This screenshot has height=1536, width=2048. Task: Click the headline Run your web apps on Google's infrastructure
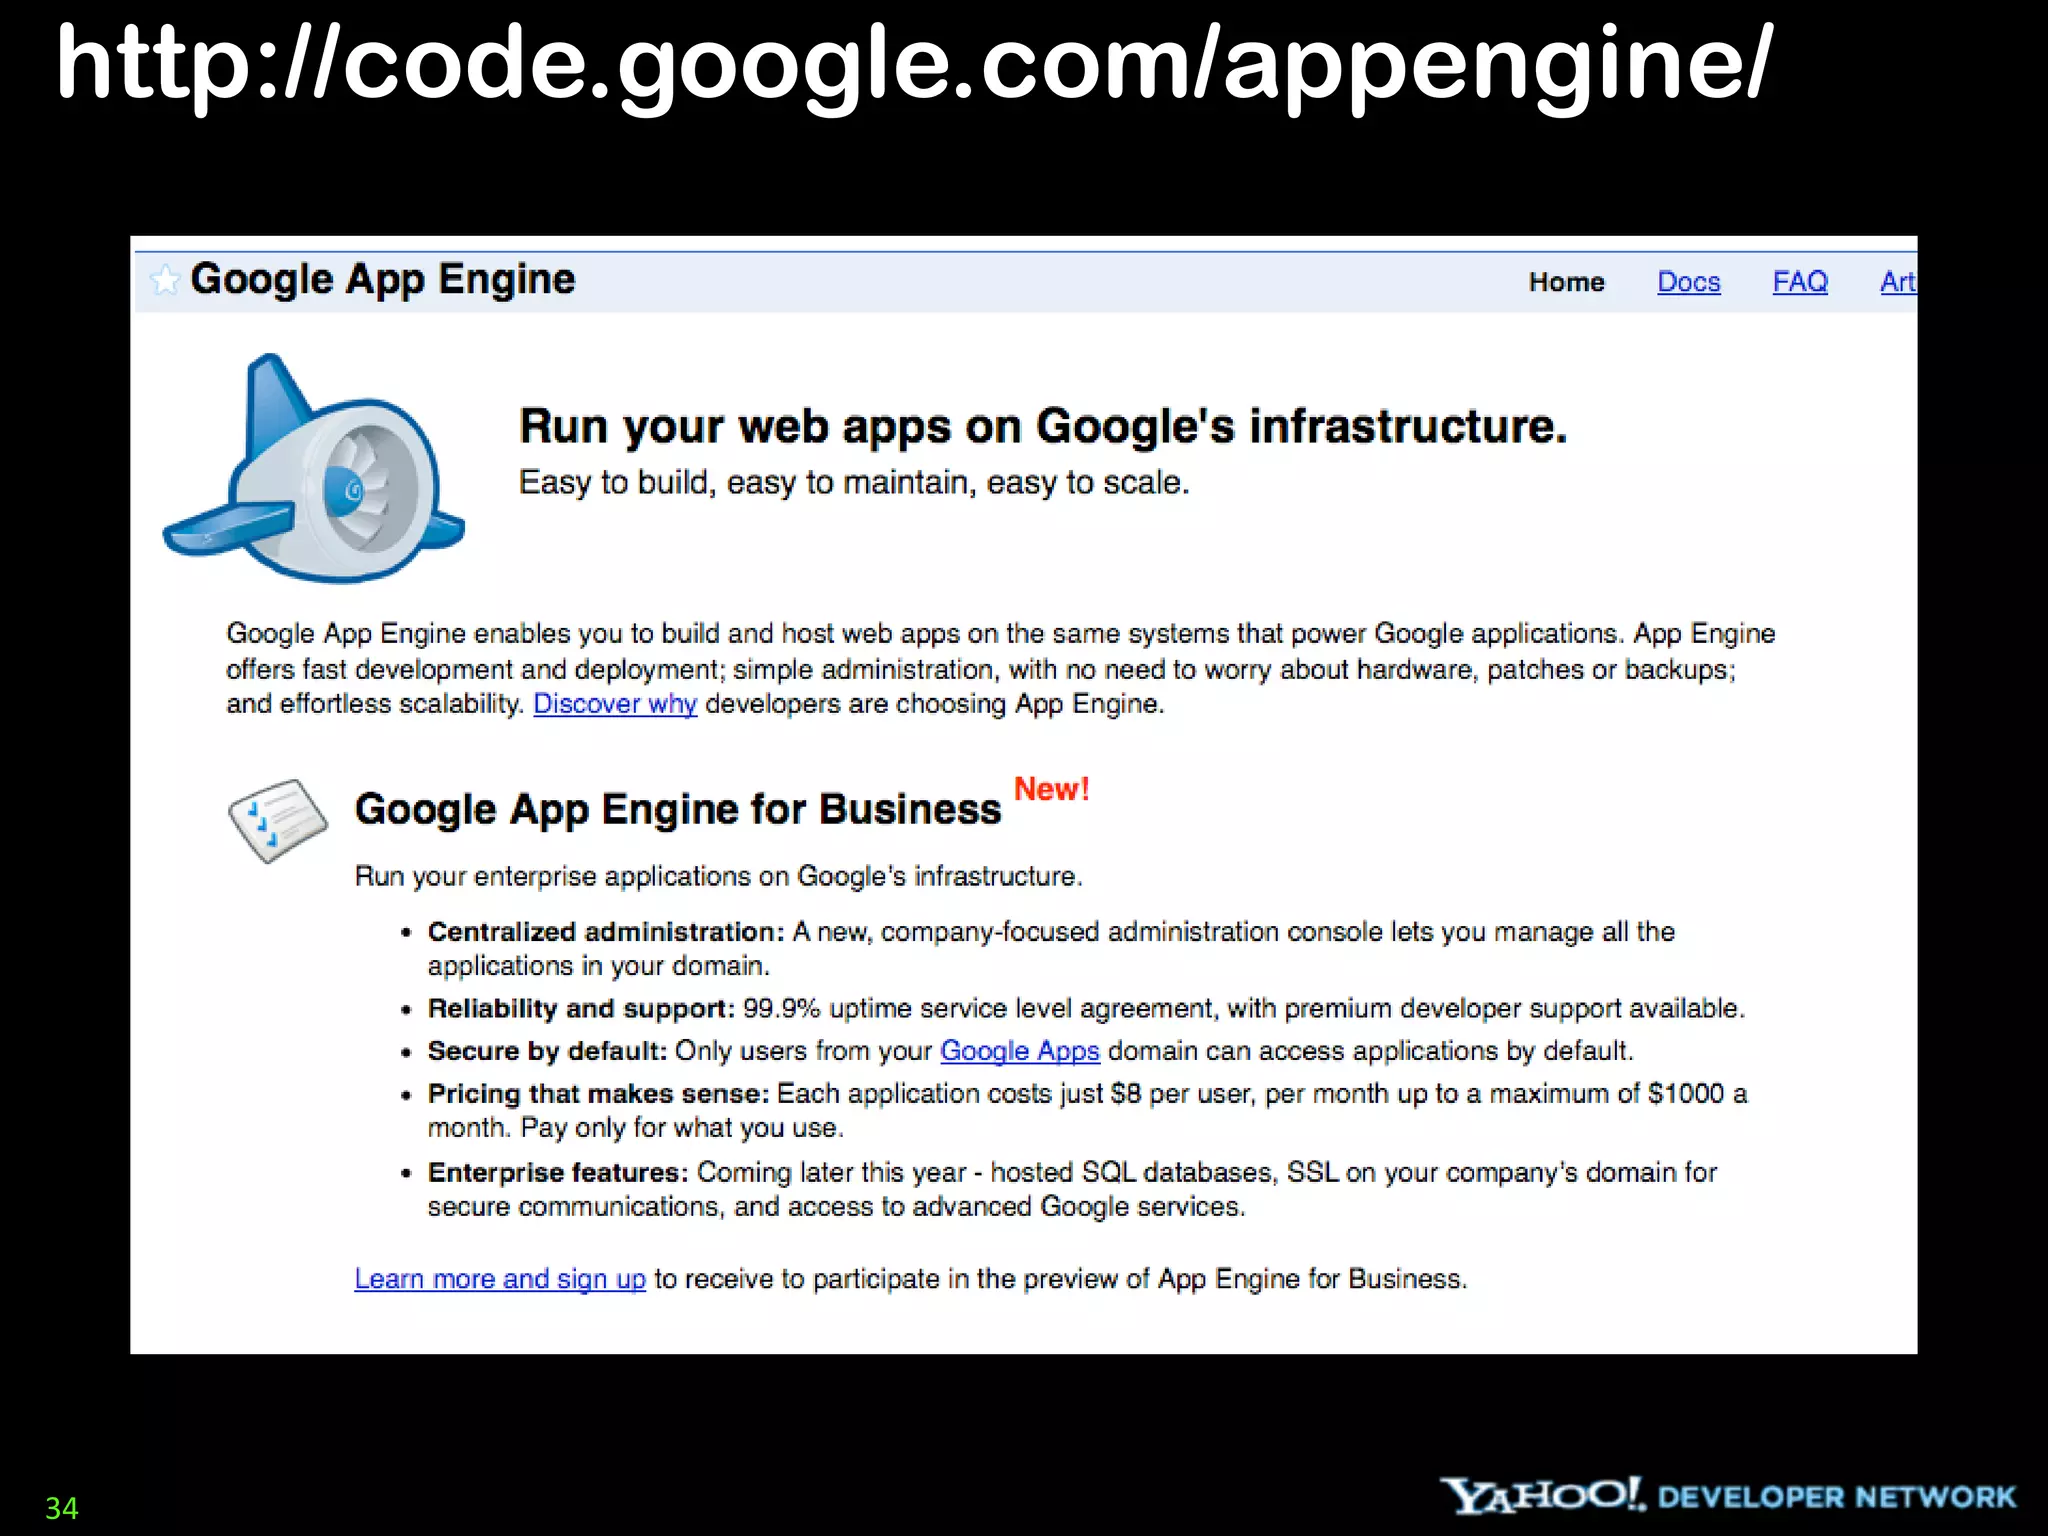1043,427
